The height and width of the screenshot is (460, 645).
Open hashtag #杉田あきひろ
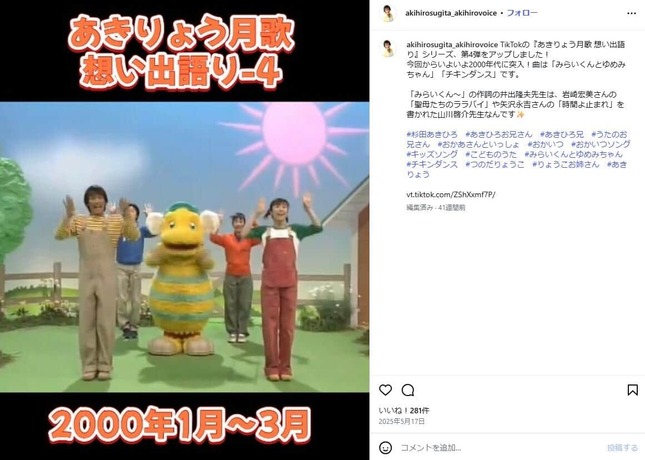point(432,134)
